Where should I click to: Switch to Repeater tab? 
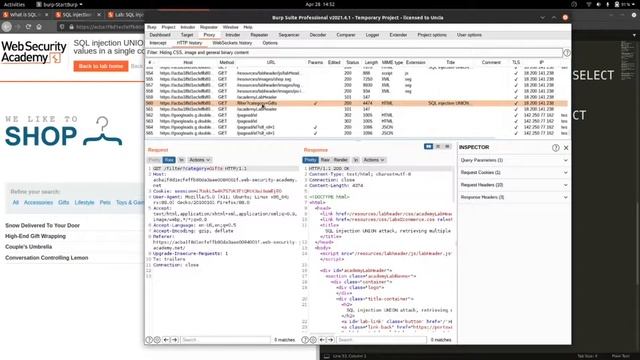[259, 35]
